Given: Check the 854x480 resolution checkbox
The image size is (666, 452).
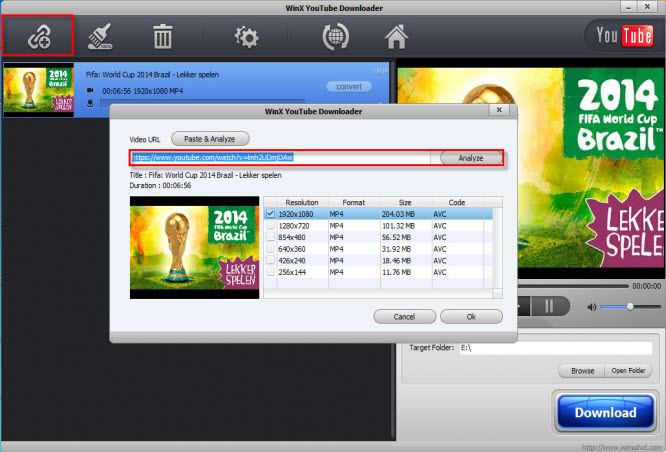Looking at the screenshot, I should point(270,237).
